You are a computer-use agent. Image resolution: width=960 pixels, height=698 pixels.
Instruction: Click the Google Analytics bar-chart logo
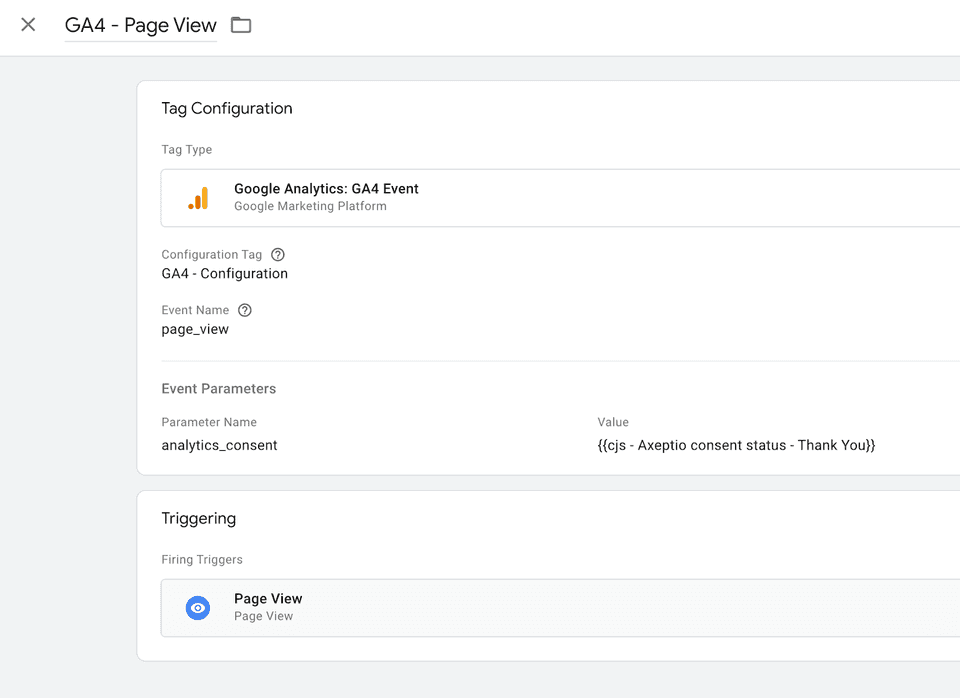(x=198, y=198)
